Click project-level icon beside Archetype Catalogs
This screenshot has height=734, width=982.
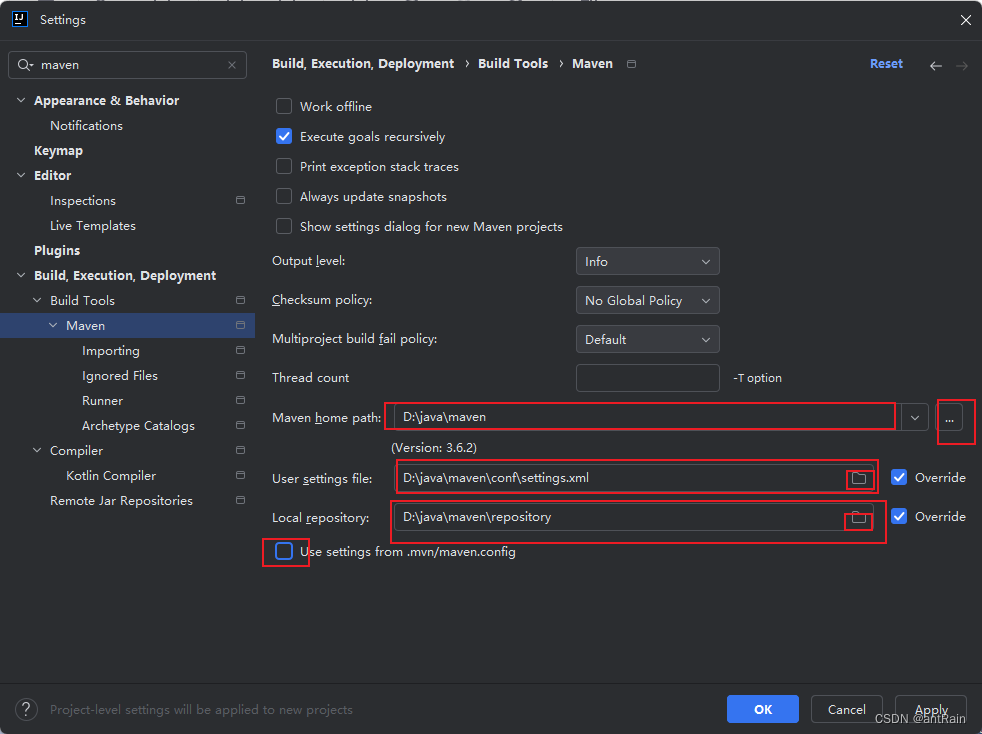240,425
